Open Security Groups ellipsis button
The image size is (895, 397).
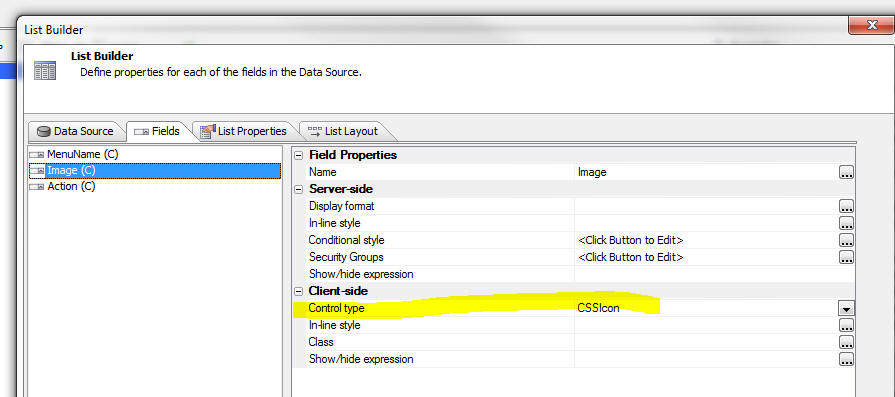tap(846, 257)
